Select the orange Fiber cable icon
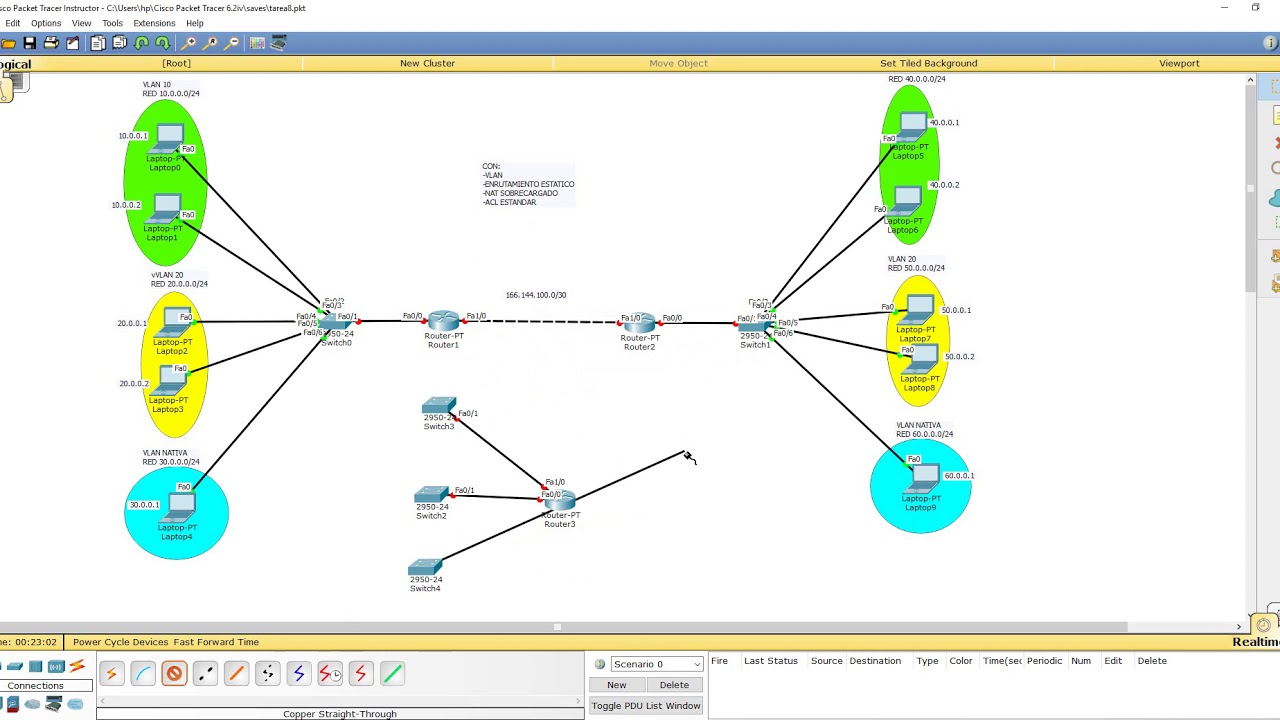 [236, 674]
